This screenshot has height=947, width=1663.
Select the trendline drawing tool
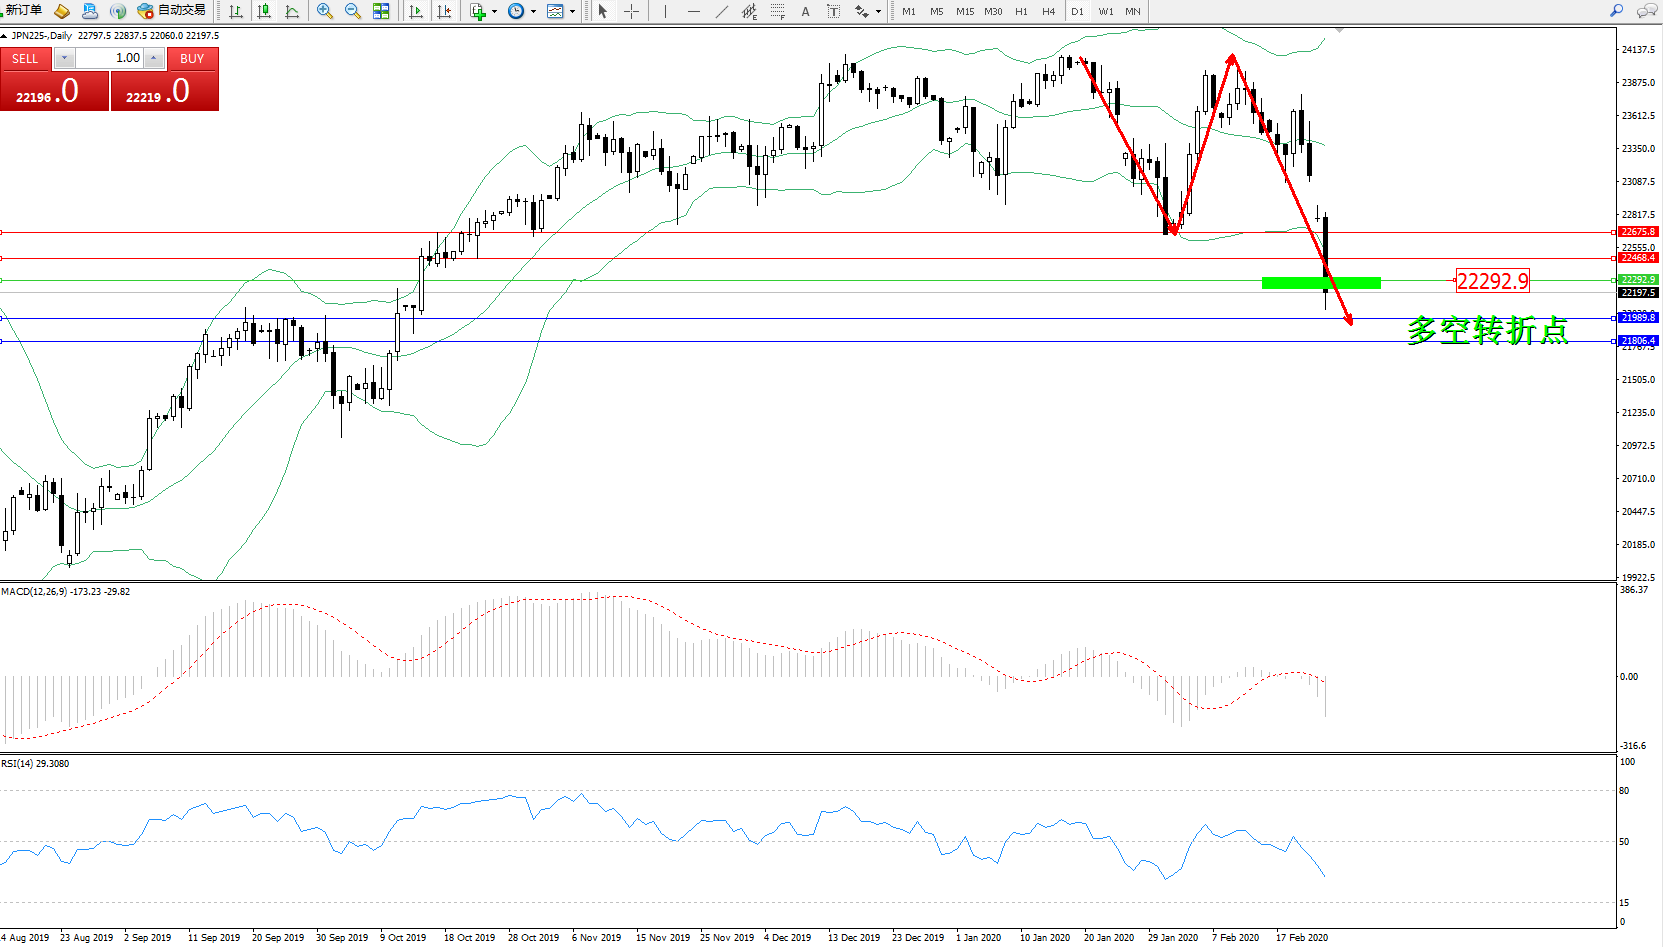click(722, 11)
